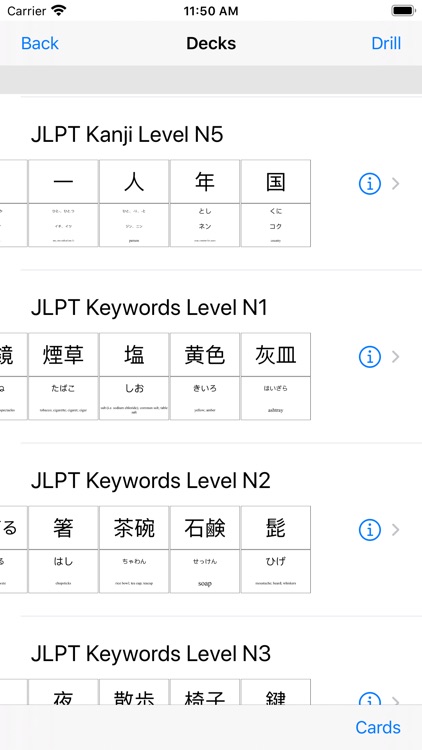
Task: Tap the 髭 (ひげ) card thumbnail
Action: [276, 550]
